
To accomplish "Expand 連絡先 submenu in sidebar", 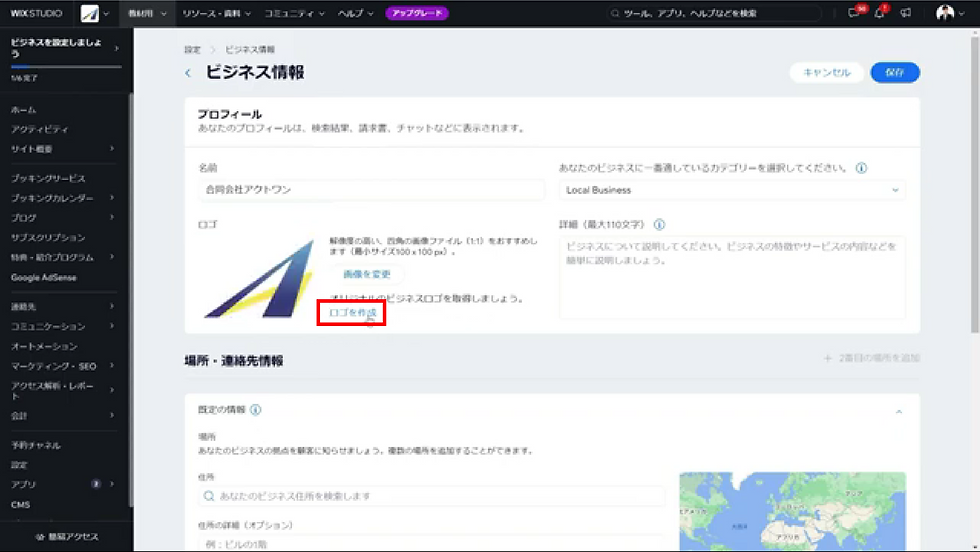I will [x=112, y=306].
